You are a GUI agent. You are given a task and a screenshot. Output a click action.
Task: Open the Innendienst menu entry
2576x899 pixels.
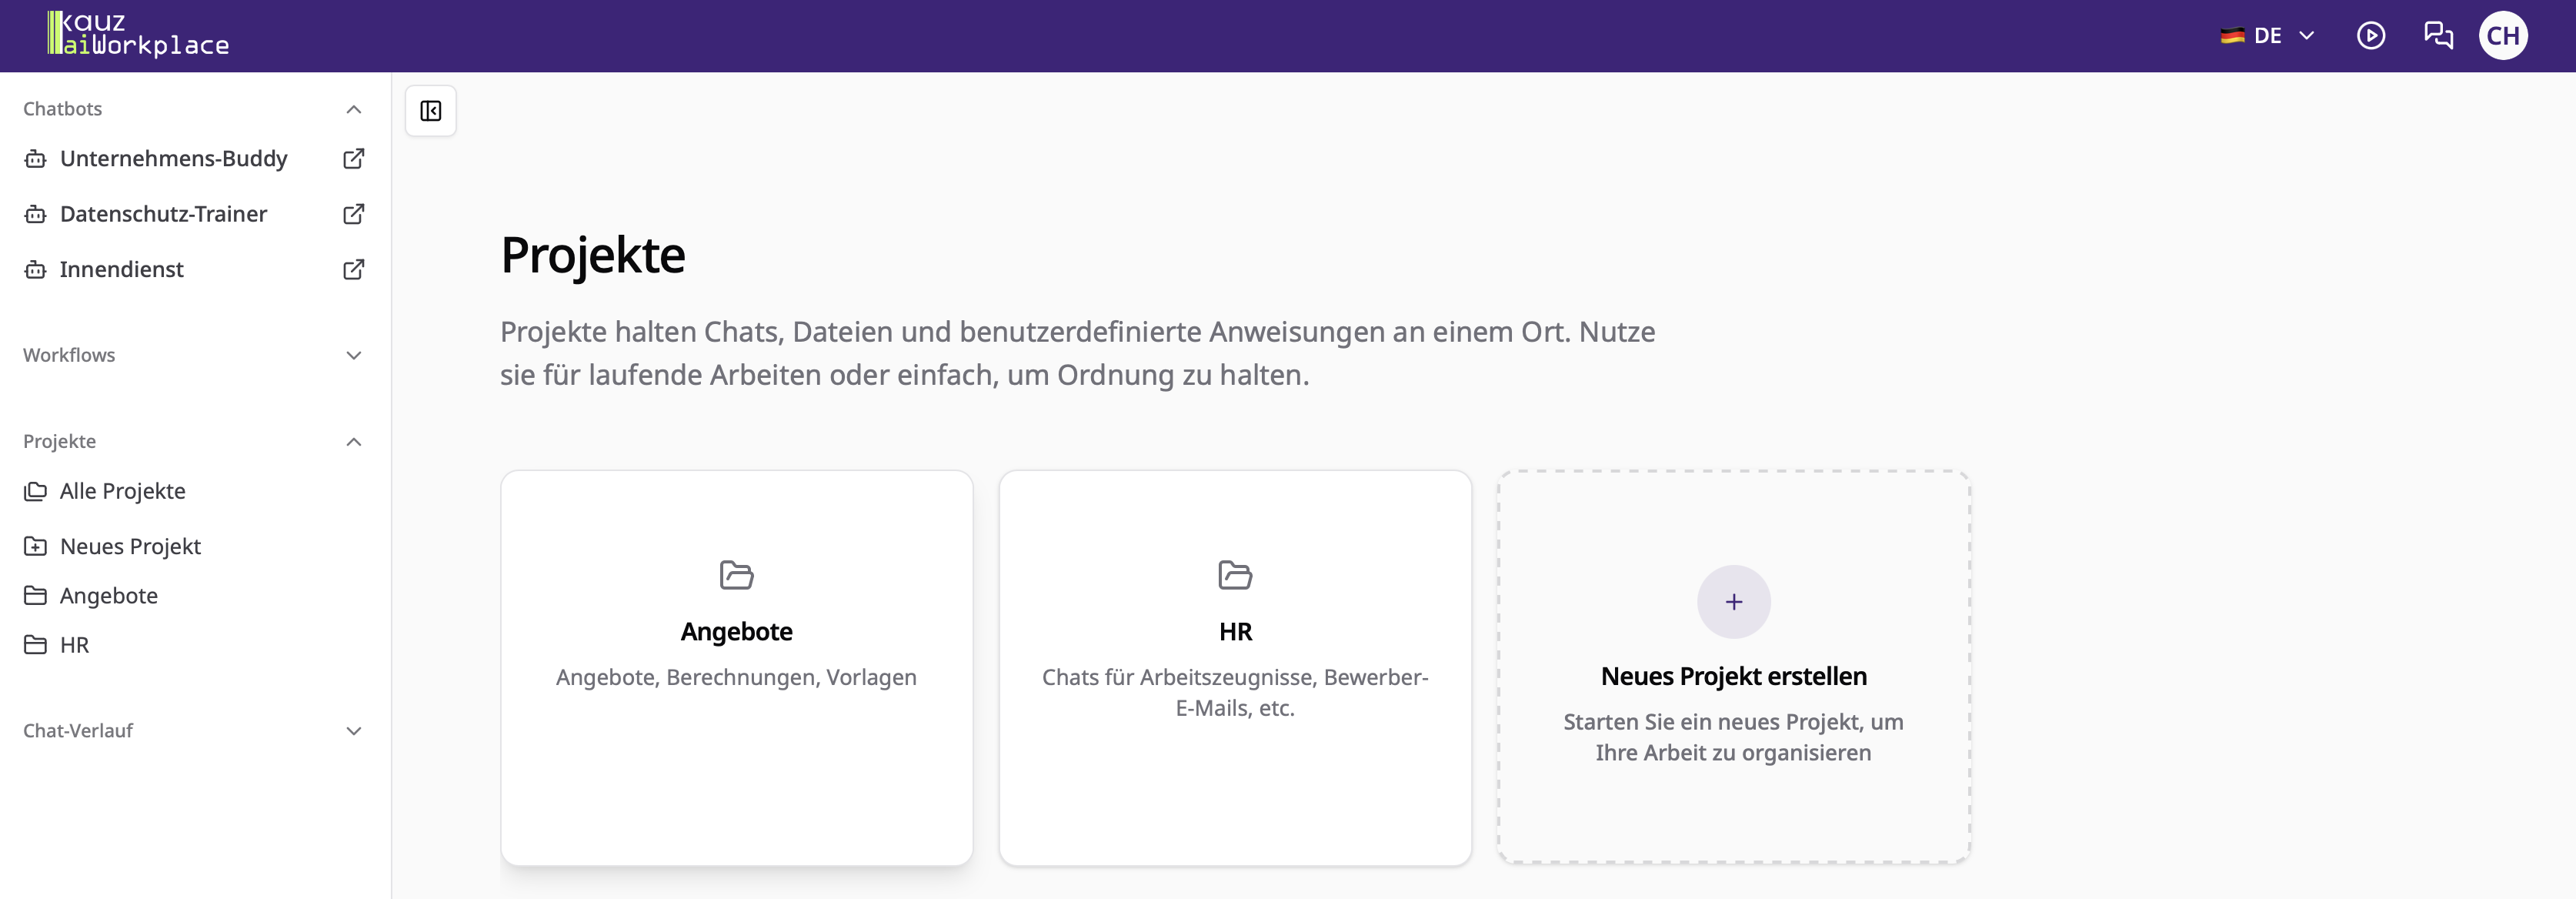click(121, 269)
